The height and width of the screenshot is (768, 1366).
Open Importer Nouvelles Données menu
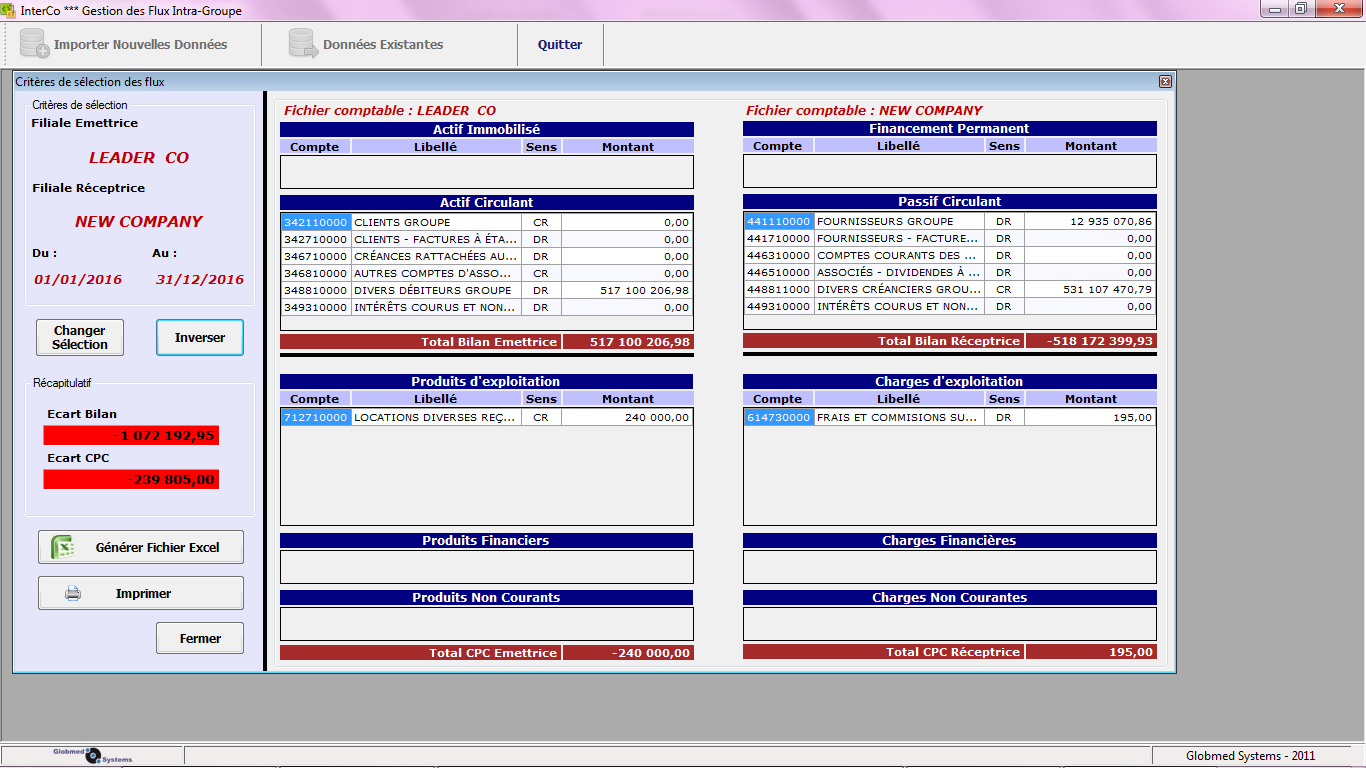click(x=124, y=44)
